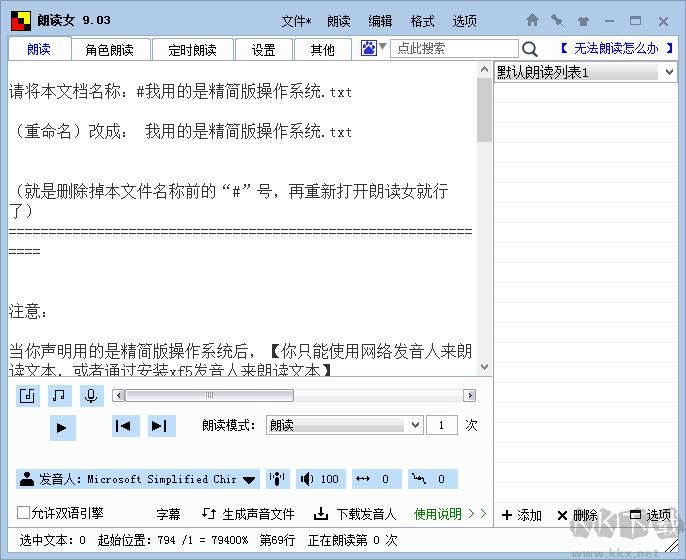Click the volume 100 speaker button
686x560 pixels.
(321, 479)
